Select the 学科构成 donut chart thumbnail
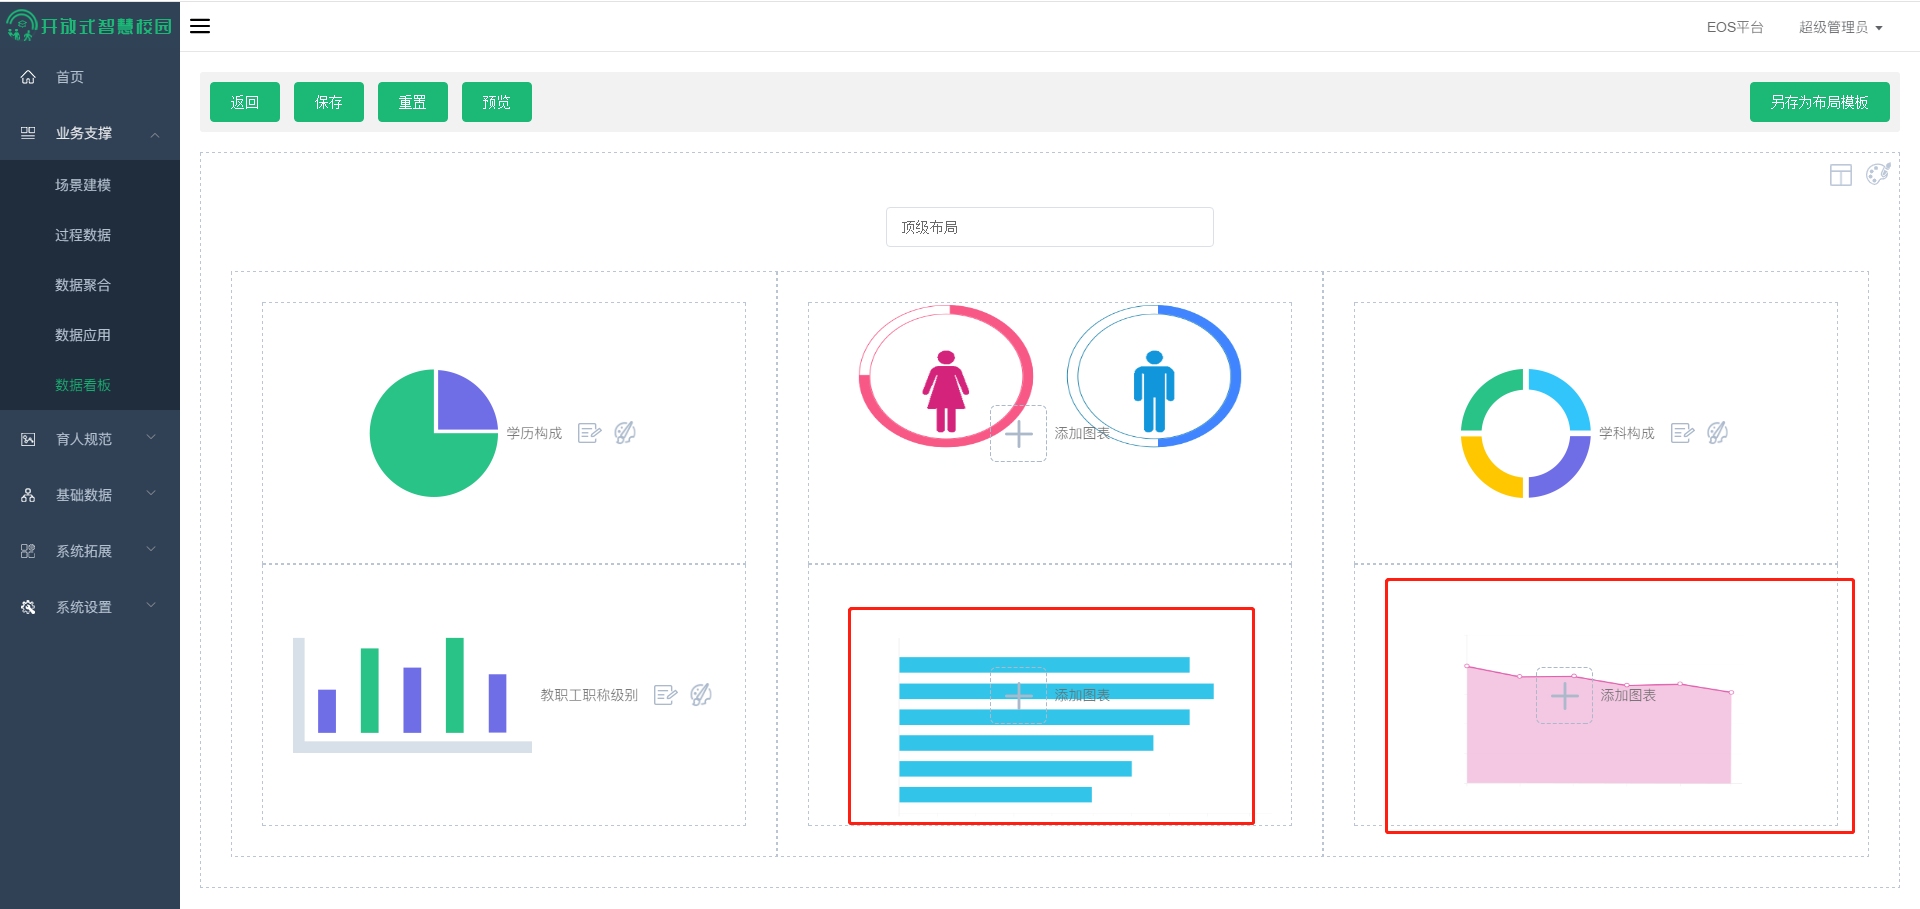 (1526, 433)
